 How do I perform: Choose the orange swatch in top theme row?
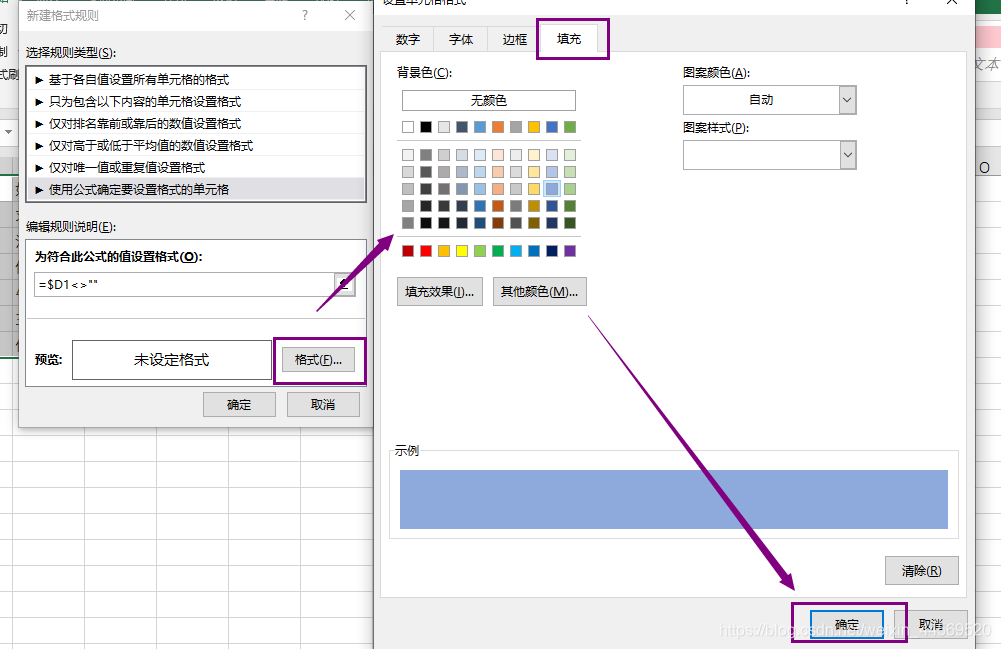click(498, 127)
